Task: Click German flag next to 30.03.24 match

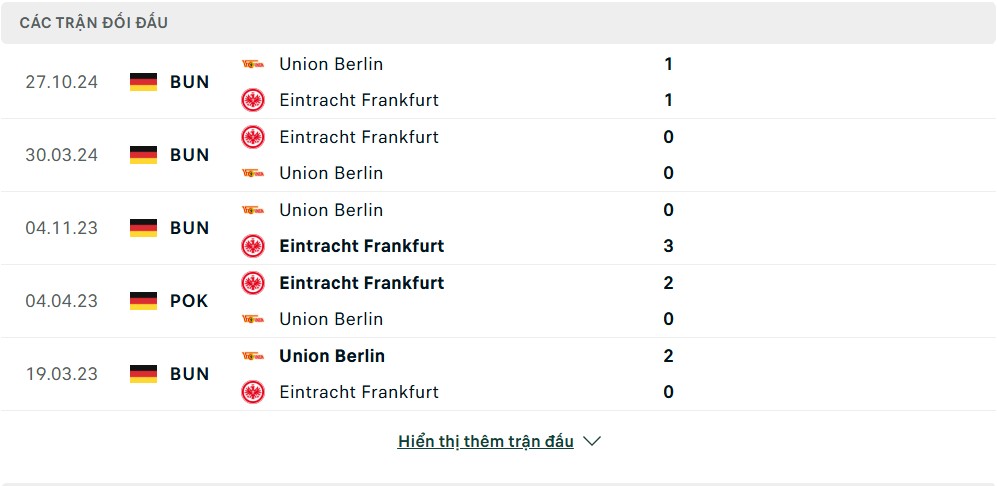Action: tap(144, 155)
